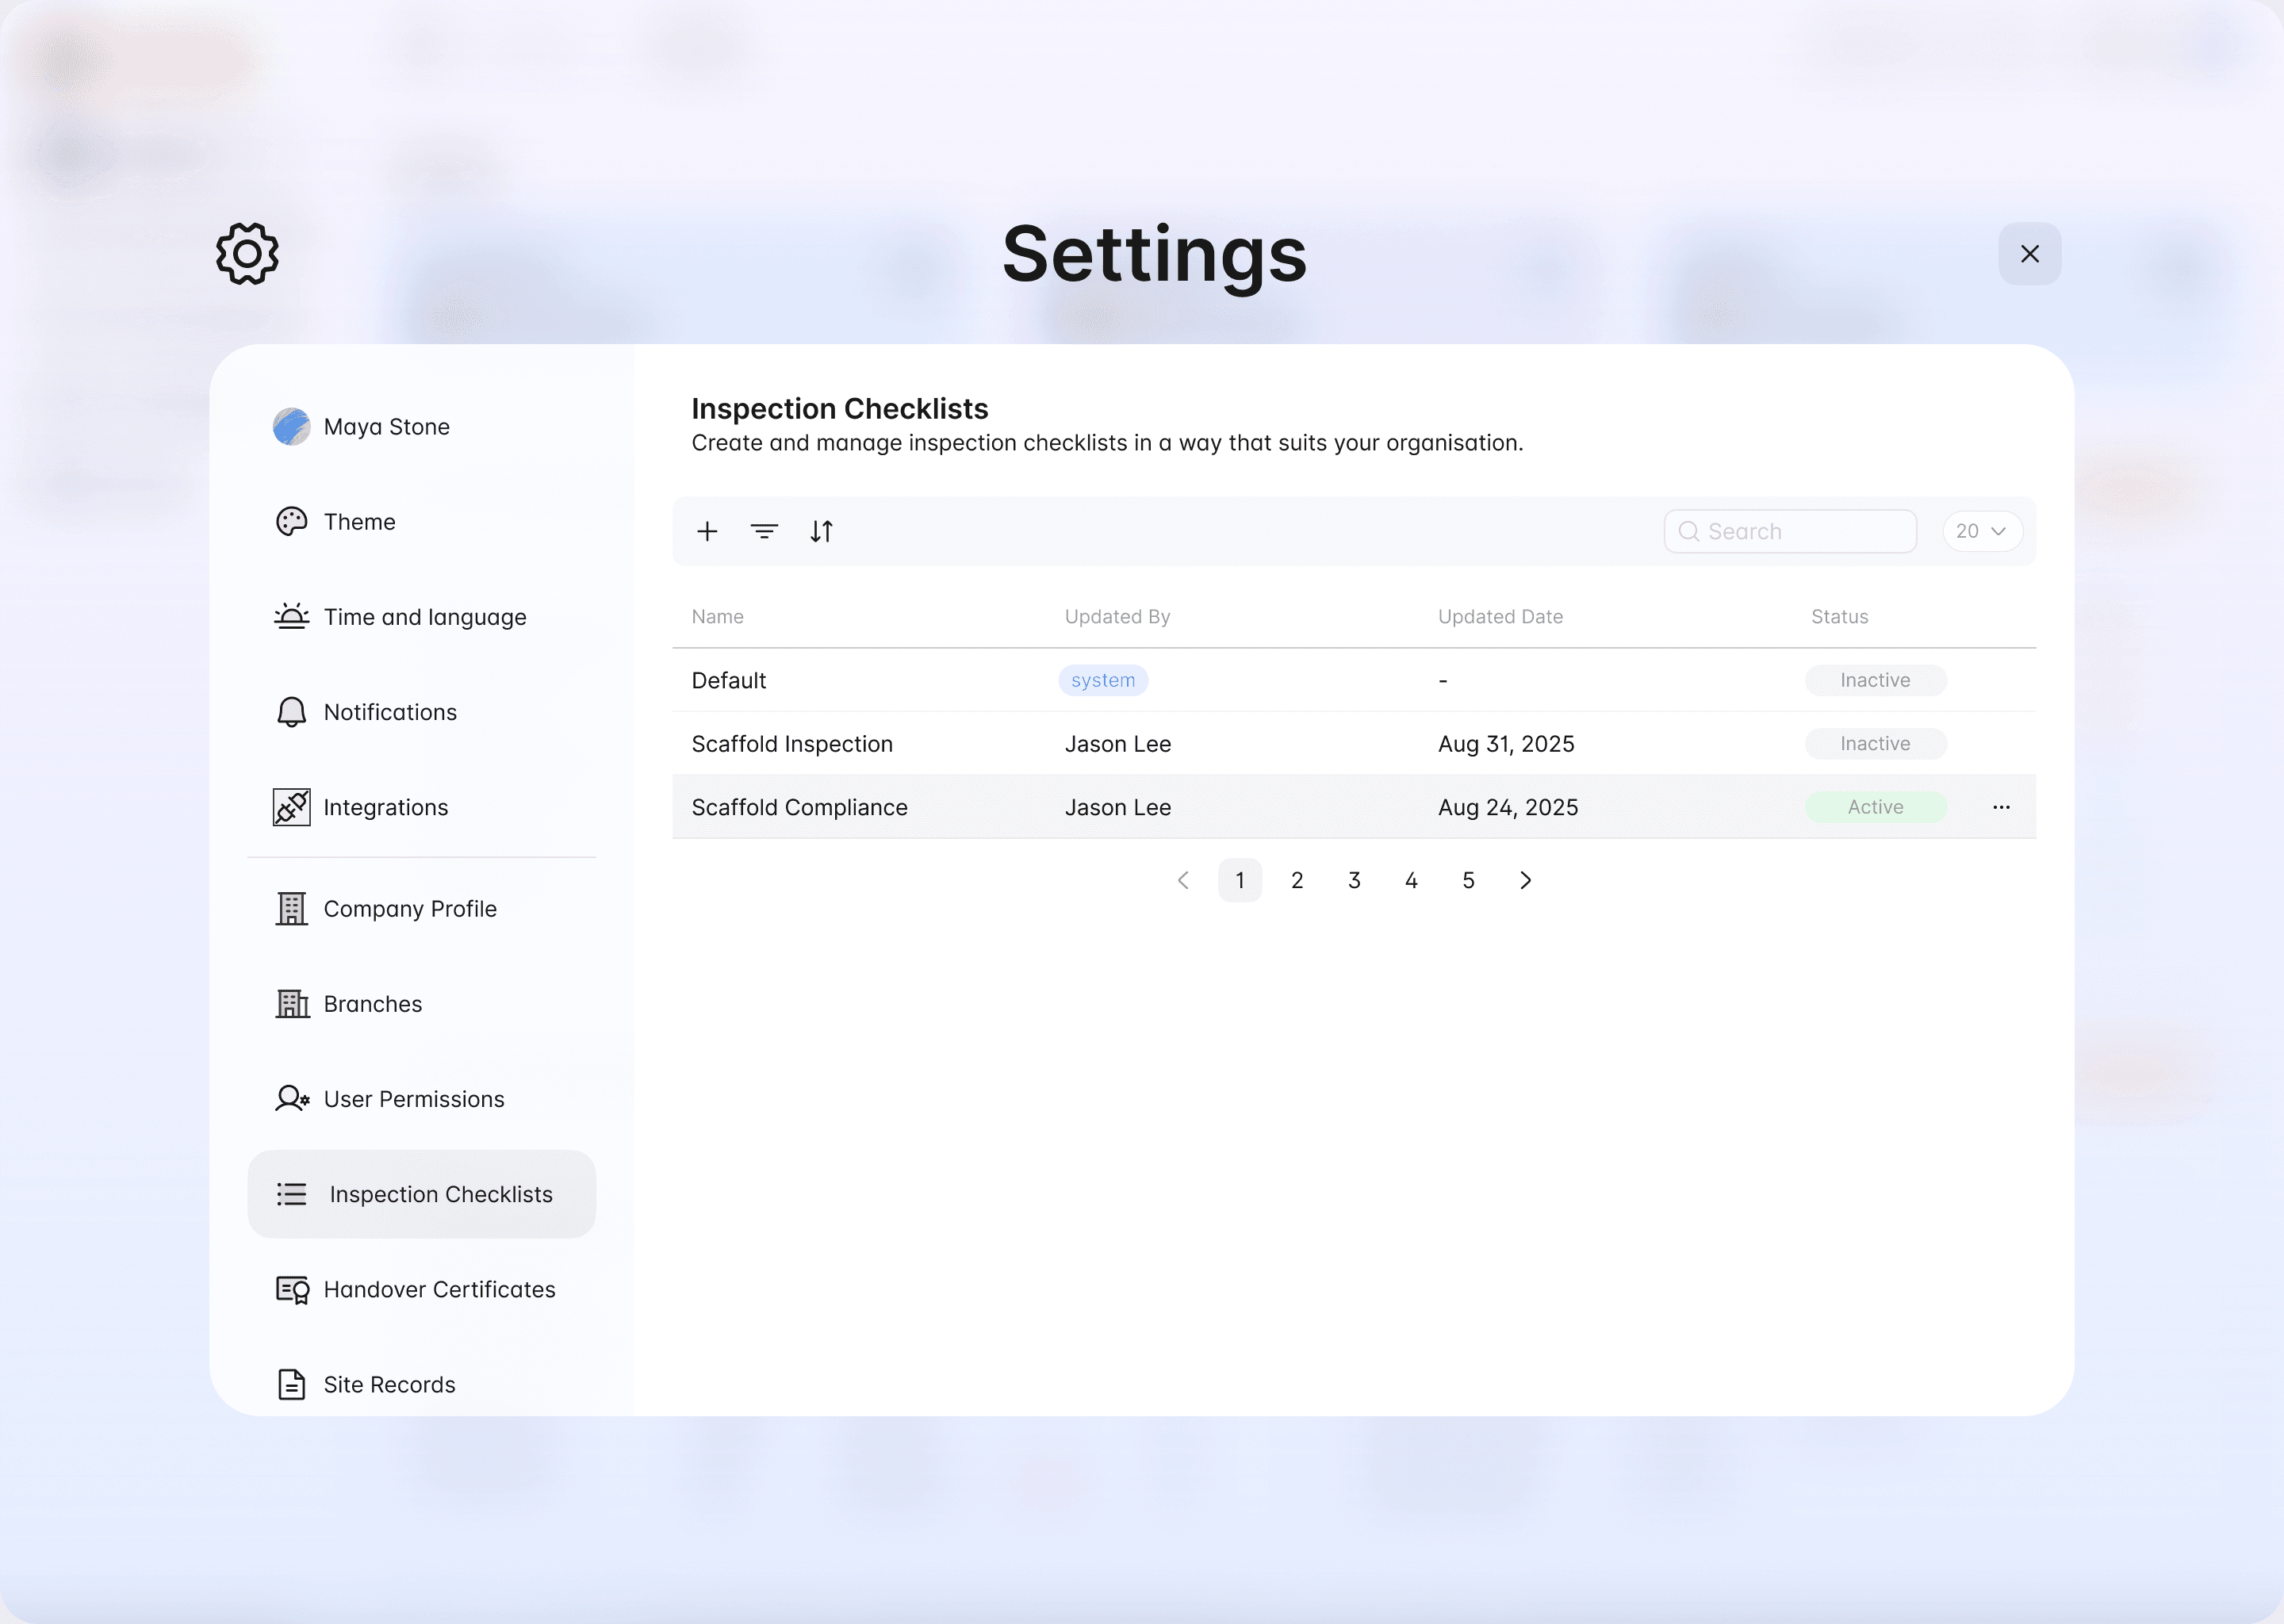Open Branches settings
Image resolution: width=2284 pixels, height=1624 pixels.
(421, 1004)
